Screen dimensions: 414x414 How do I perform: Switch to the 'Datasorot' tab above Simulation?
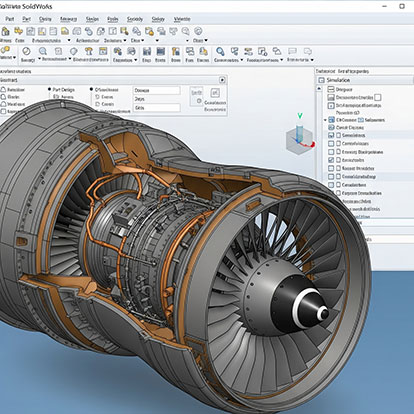point(325,71)
